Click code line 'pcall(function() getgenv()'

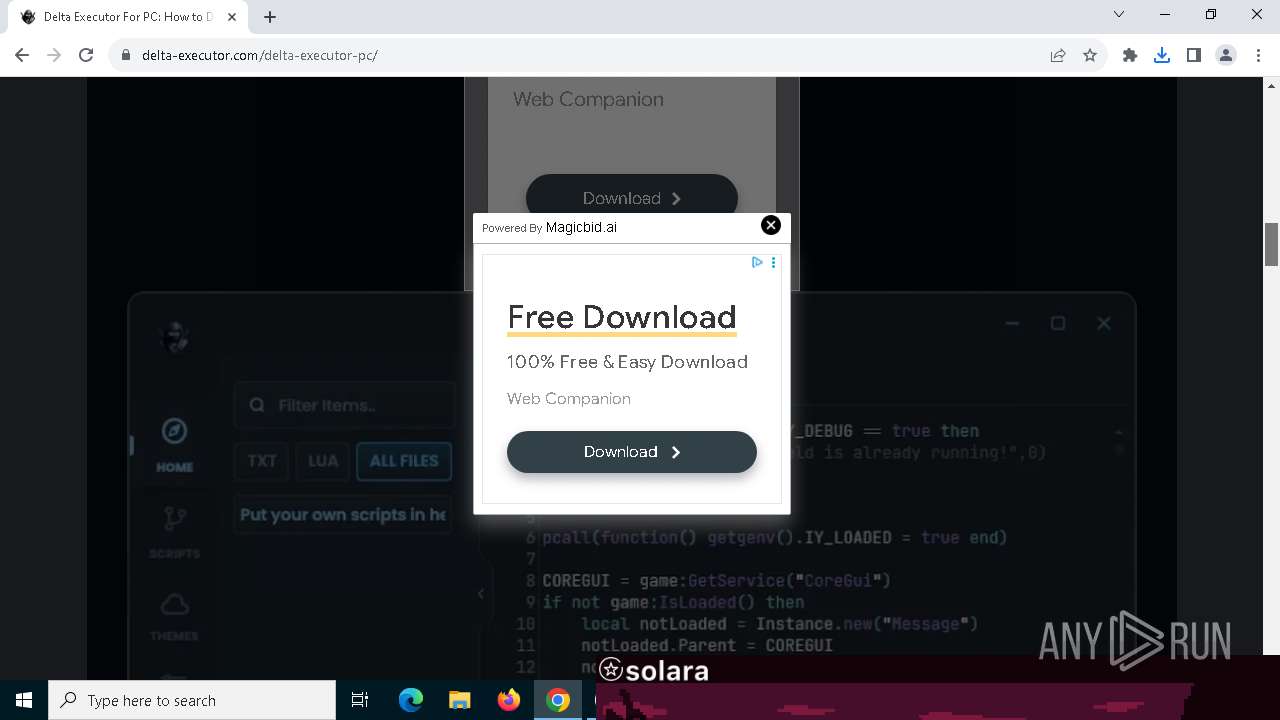coord(774,537)
